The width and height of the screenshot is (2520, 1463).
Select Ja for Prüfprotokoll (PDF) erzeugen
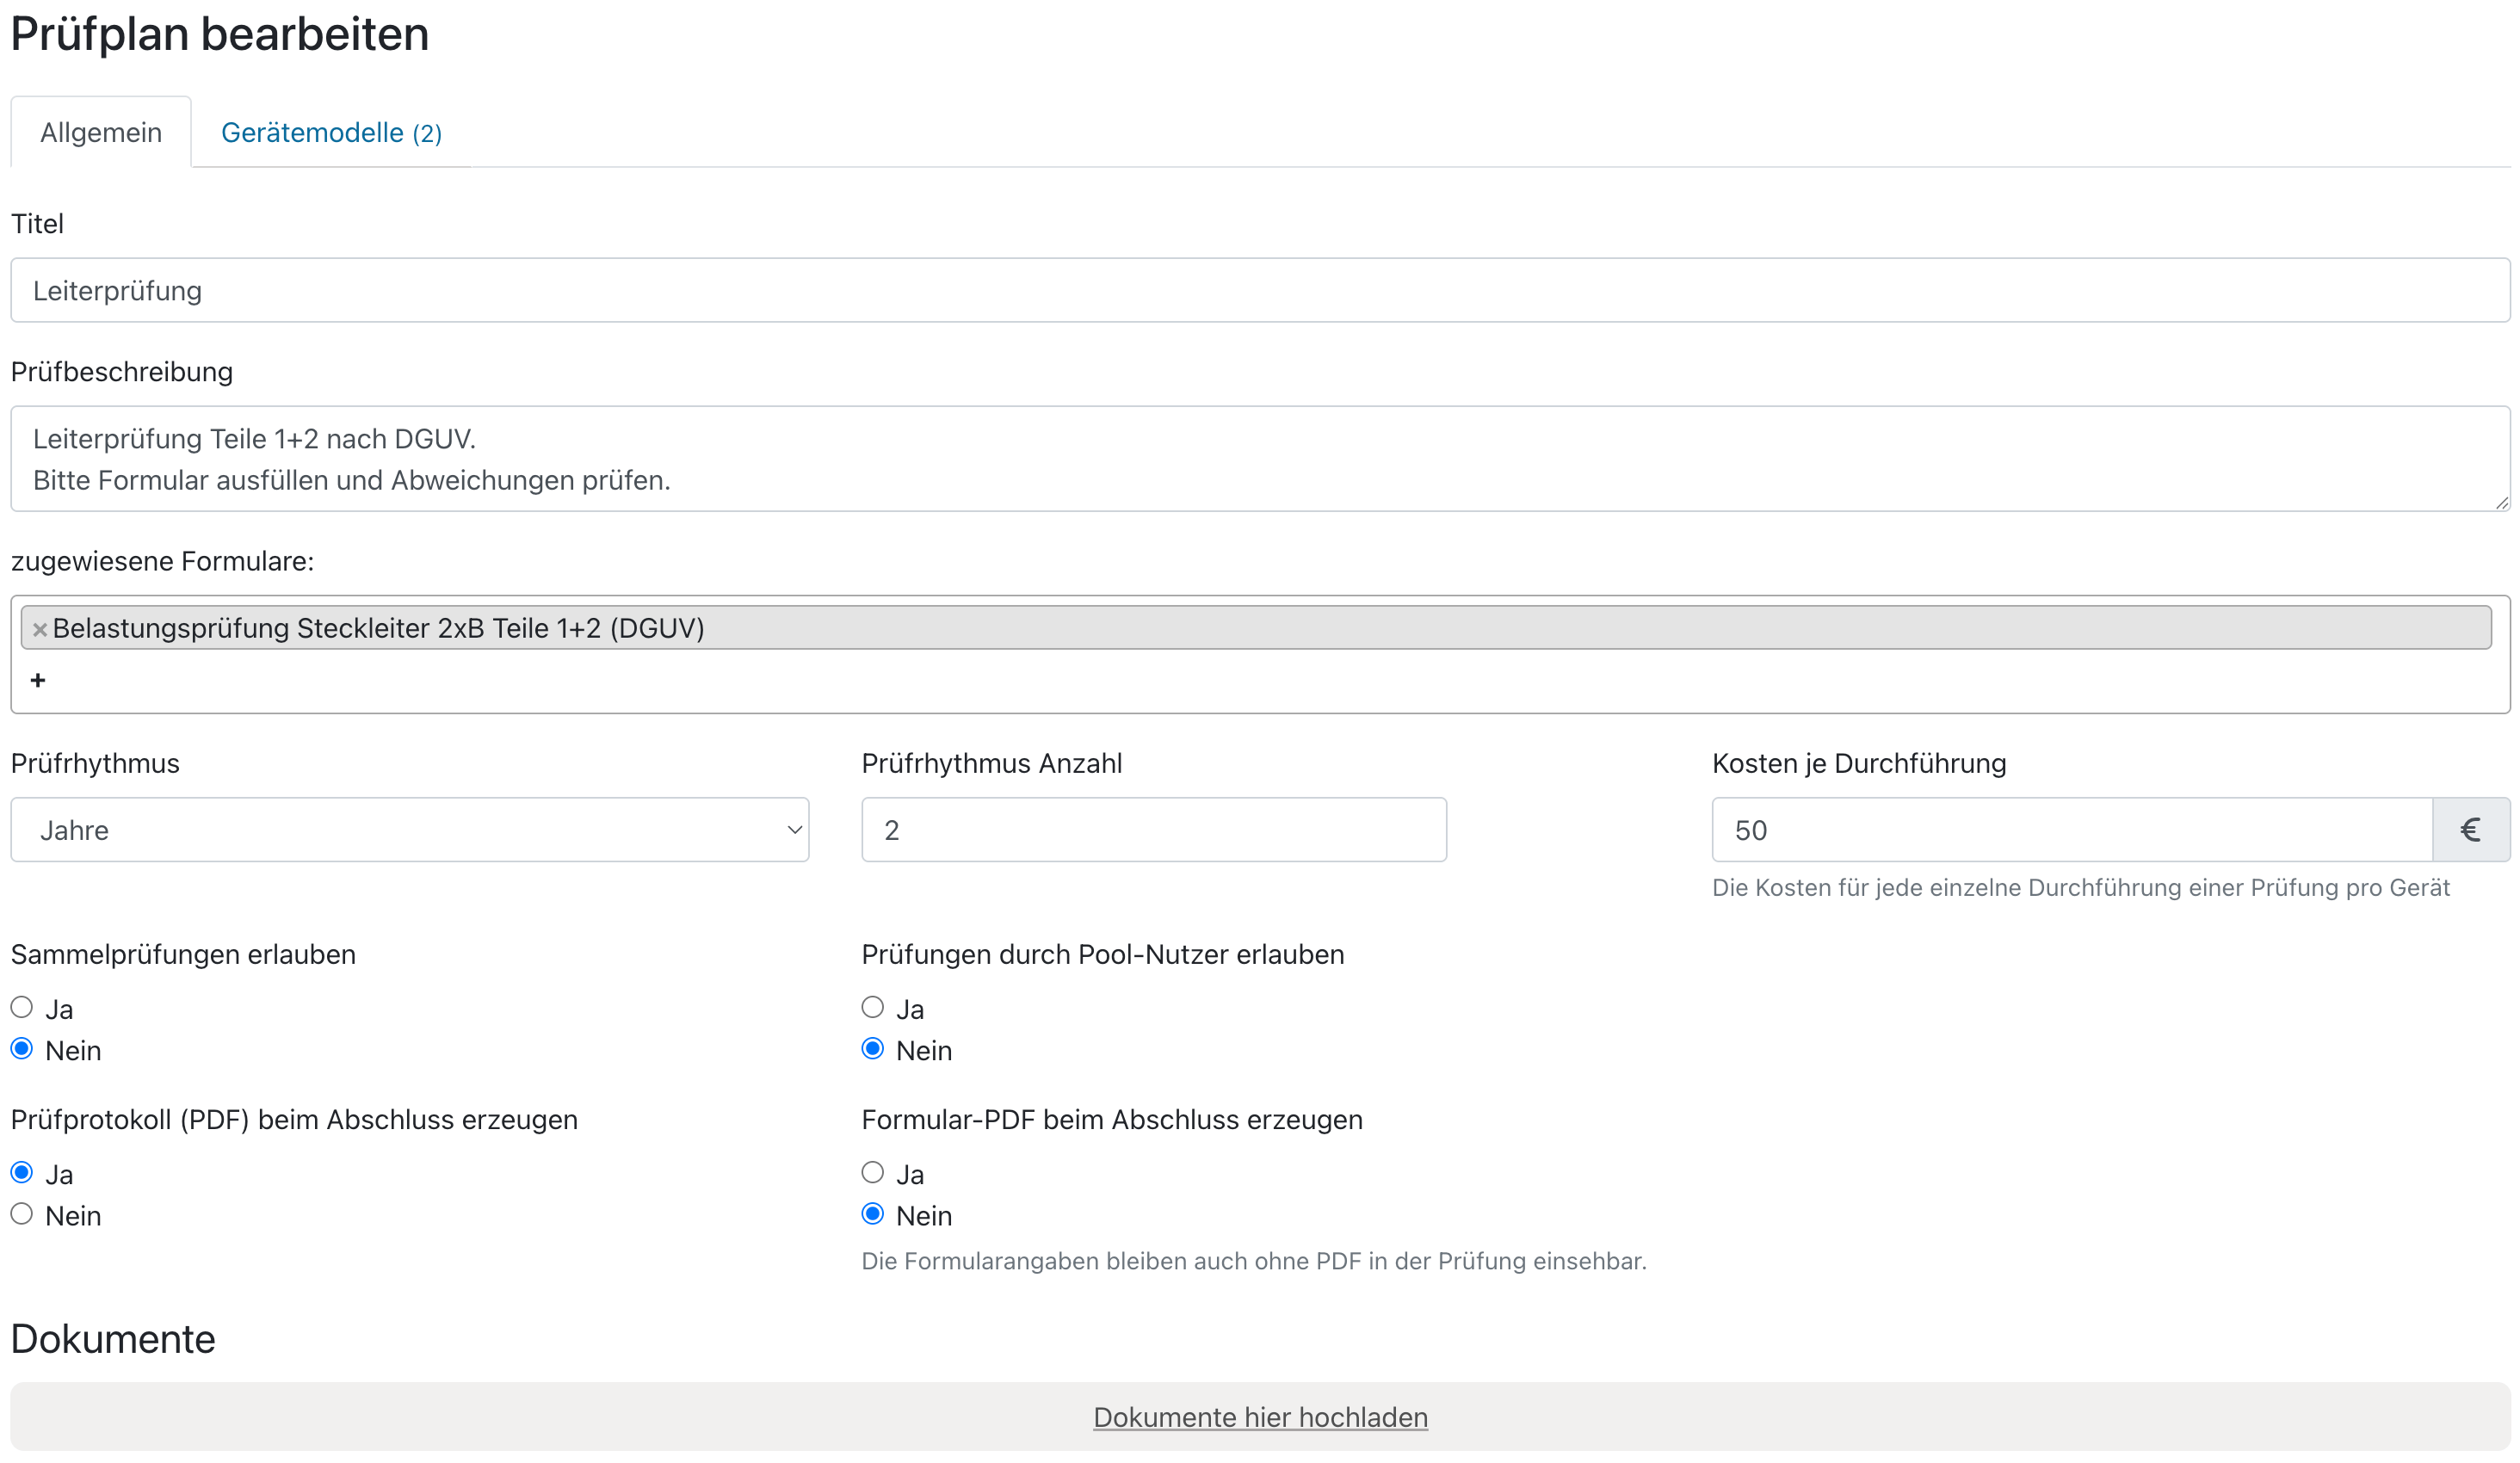pos(22,1172)
